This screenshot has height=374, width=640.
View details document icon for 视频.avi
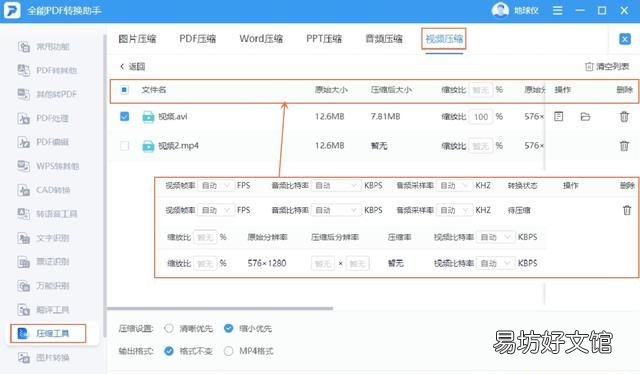point(559,116)
